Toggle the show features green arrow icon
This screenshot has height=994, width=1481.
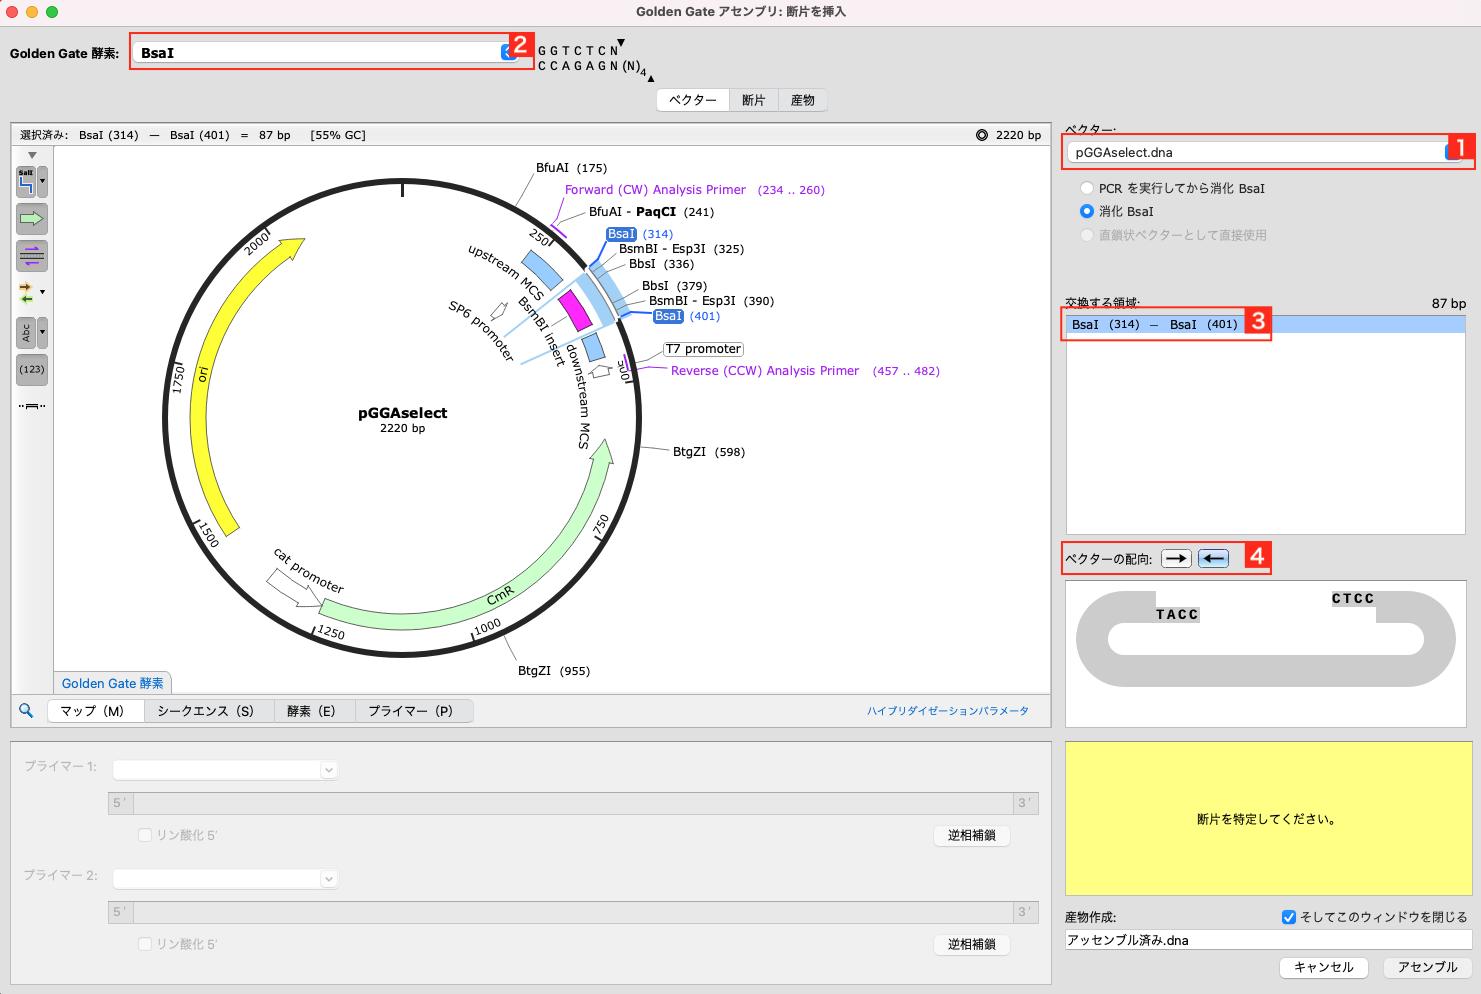[32, 219]
